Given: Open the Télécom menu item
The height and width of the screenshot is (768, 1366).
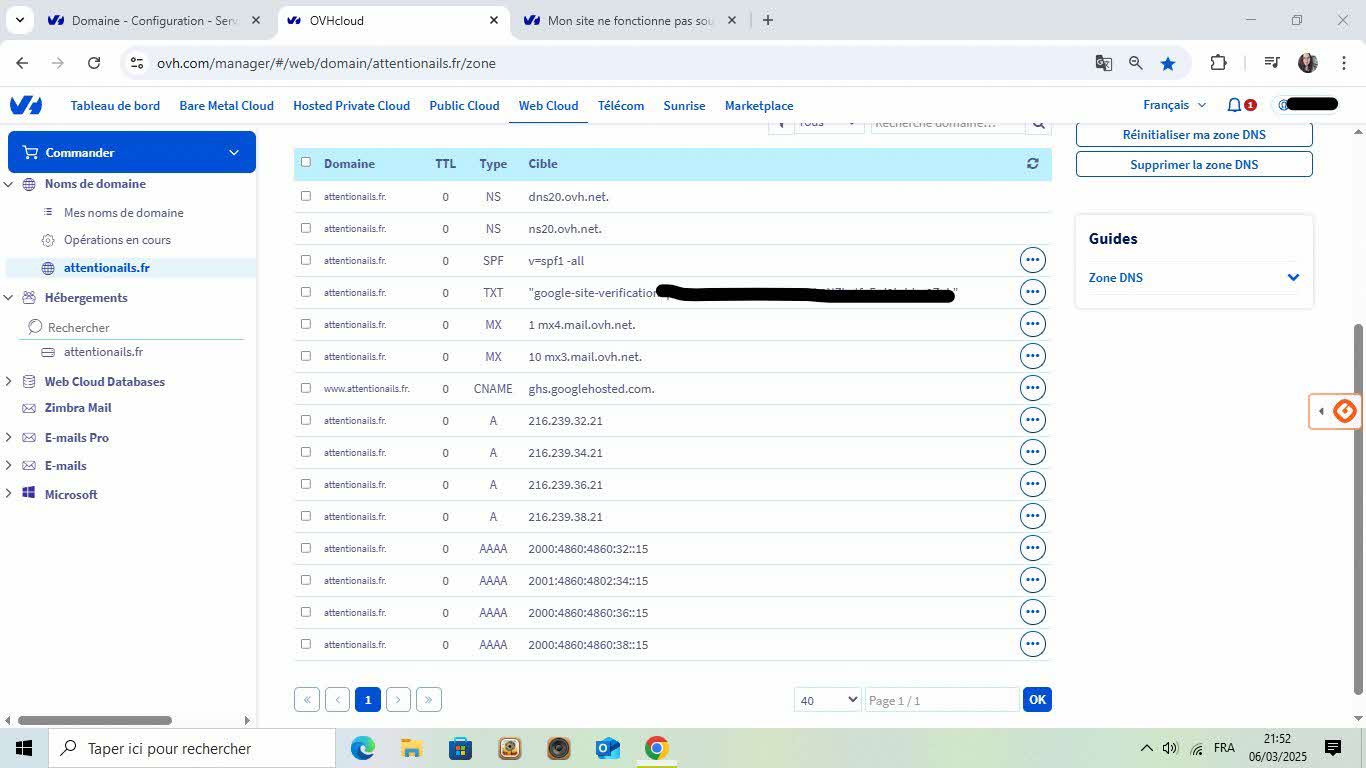Looking at the screenshot, I should tap(621, 105).
